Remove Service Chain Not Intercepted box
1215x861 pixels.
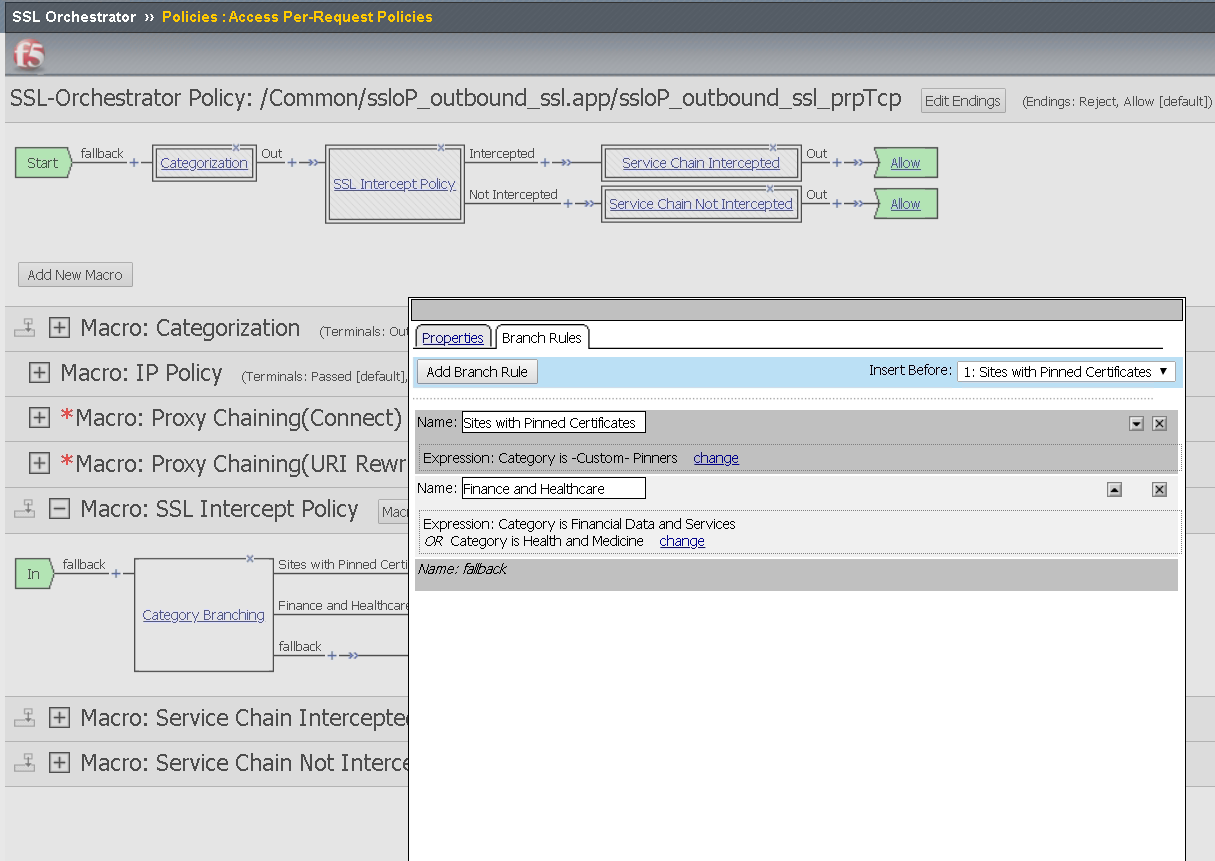(x=770, y=188)
